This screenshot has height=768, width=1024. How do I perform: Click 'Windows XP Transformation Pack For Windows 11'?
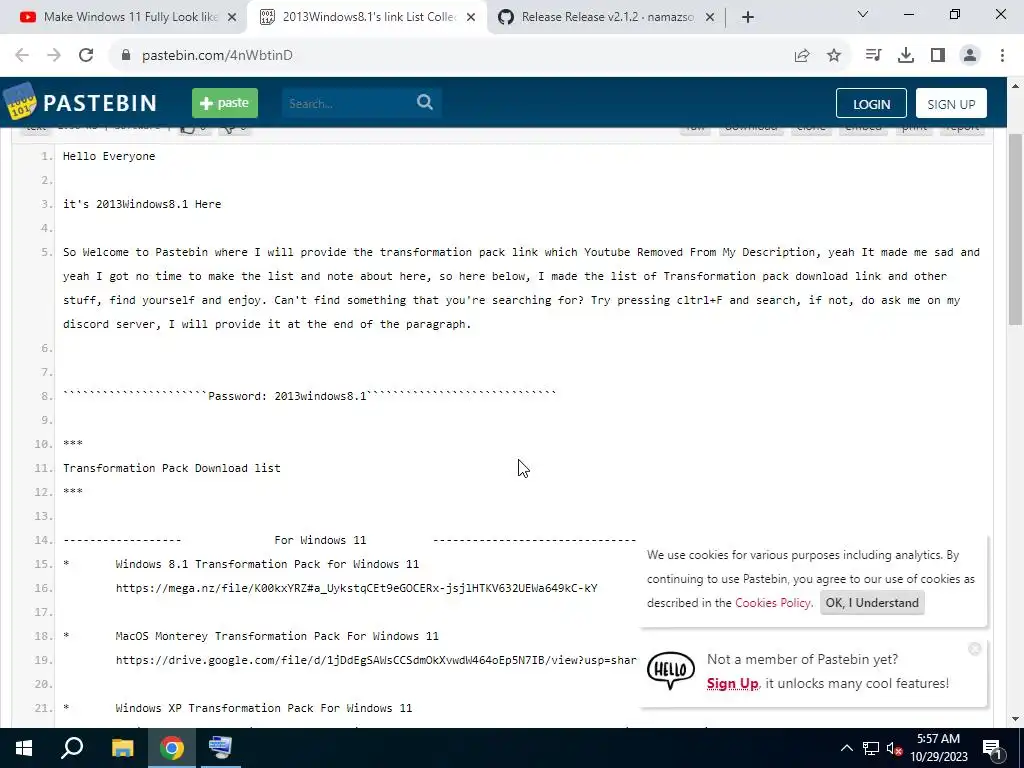[264, 708]
